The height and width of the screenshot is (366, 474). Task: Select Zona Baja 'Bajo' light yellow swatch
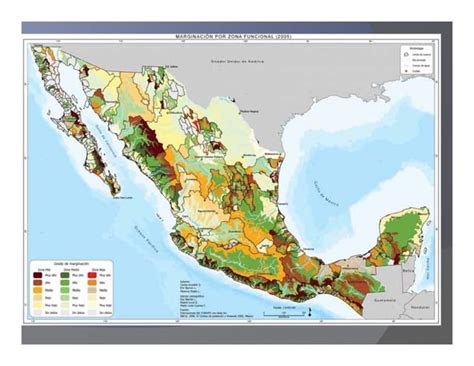(x=92, y=298)
